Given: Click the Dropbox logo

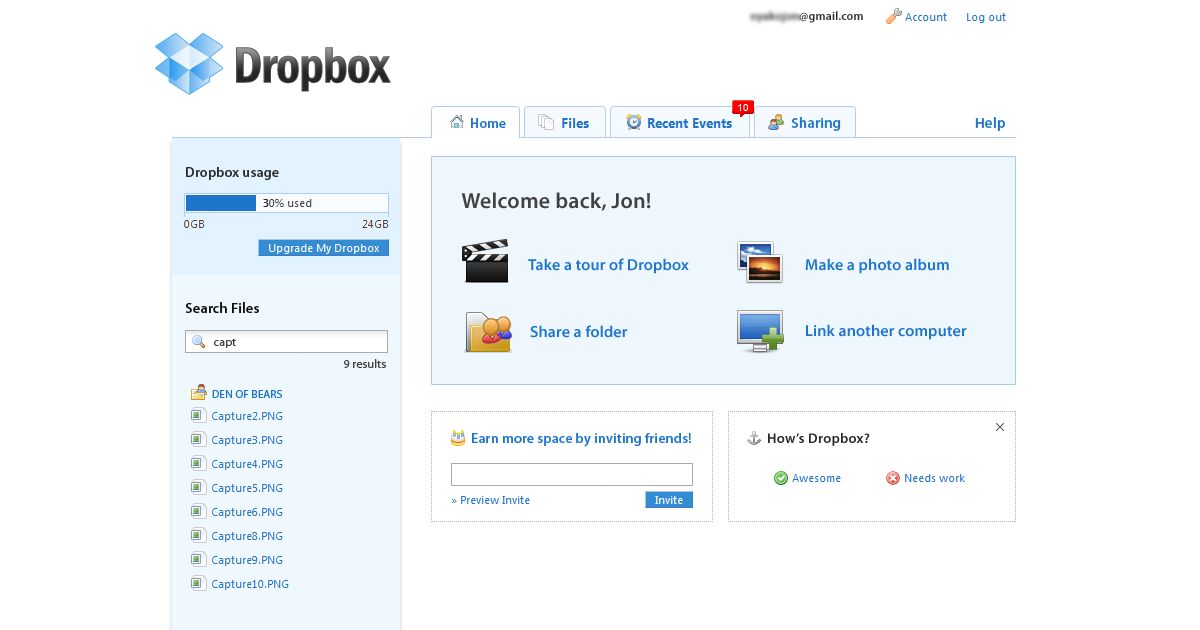Looking at the screenshot, I should coord(272,63).
